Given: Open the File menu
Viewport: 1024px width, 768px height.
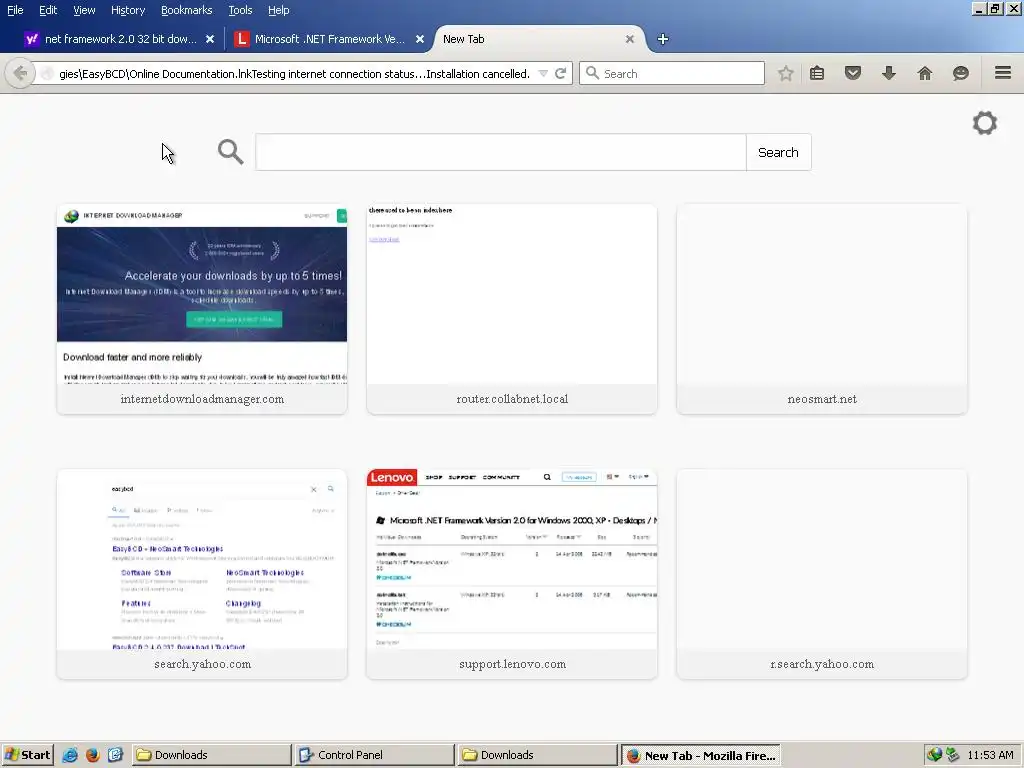Looking at the screenshot, I should (x=15, y=10).
